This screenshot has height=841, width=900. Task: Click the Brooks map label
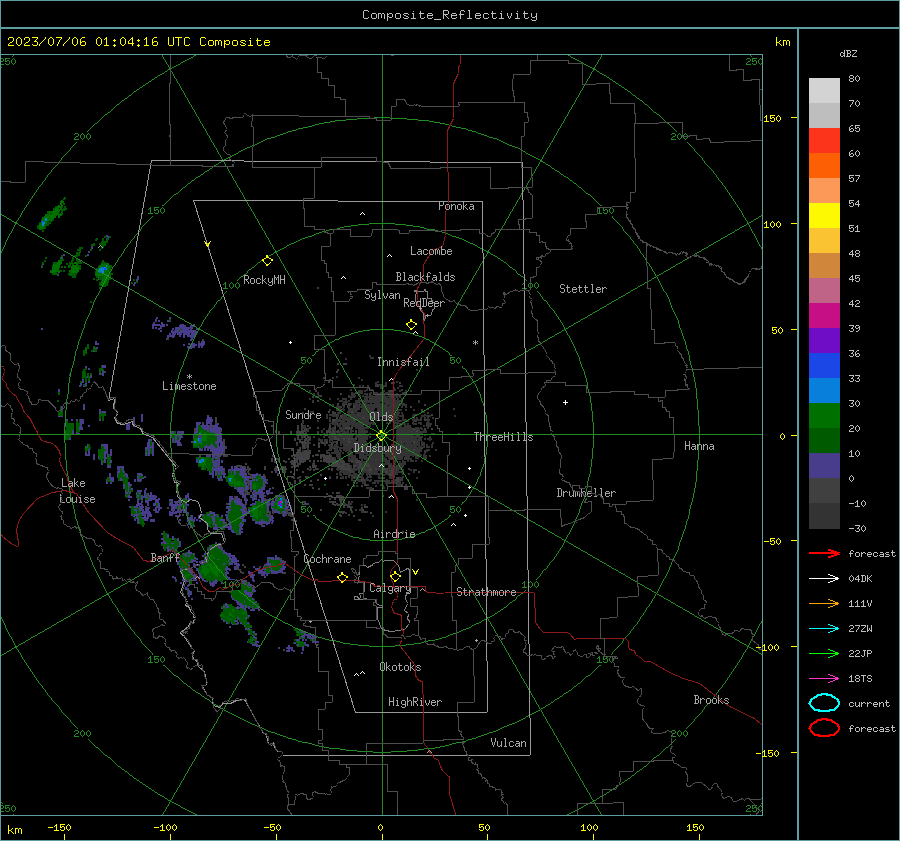point(711,700)
